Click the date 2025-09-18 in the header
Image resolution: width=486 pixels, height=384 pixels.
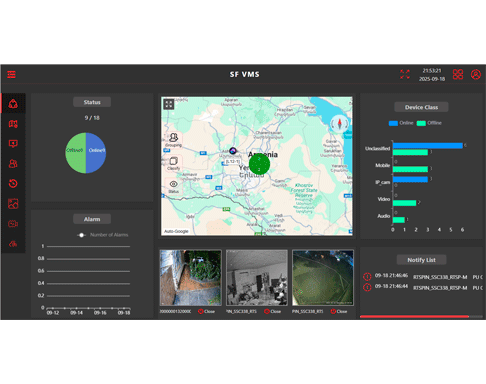click(432, 79)
